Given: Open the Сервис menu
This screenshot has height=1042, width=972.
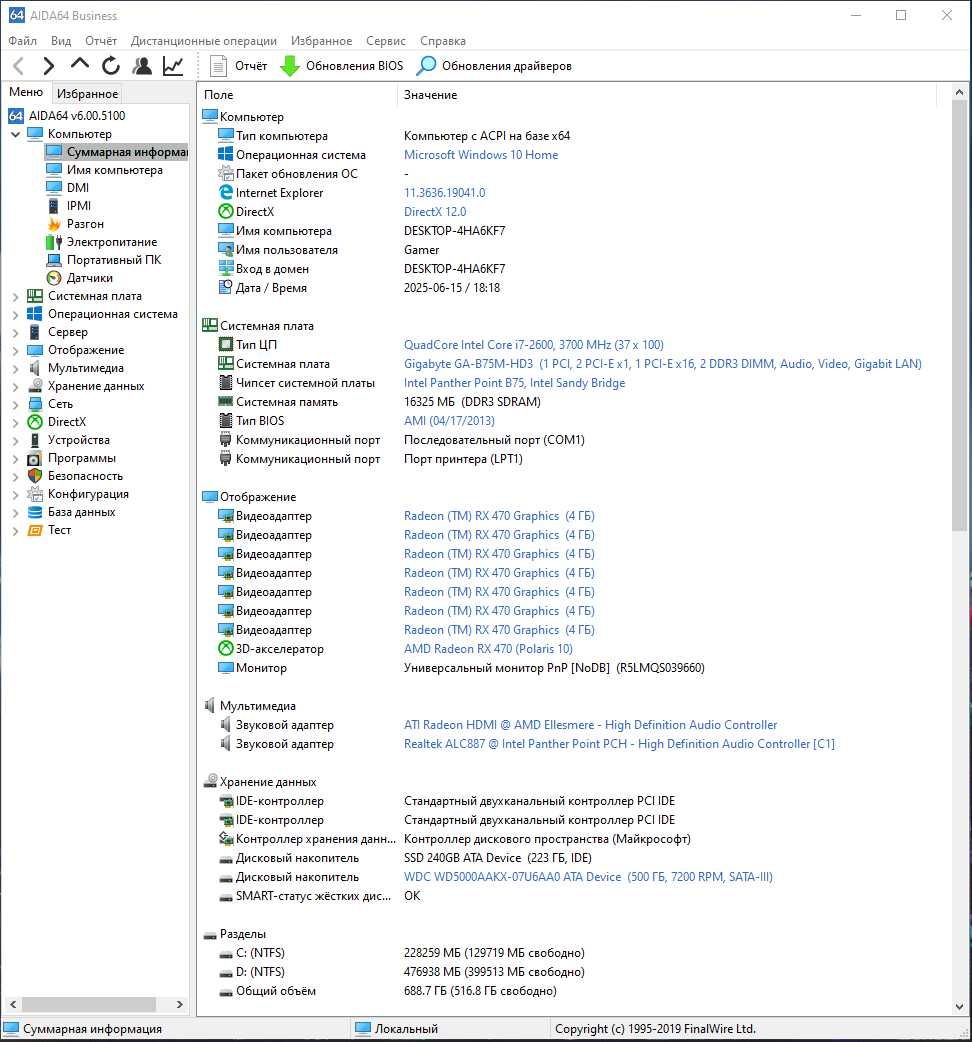Looking at the screenshot, I should pos(386,41).
